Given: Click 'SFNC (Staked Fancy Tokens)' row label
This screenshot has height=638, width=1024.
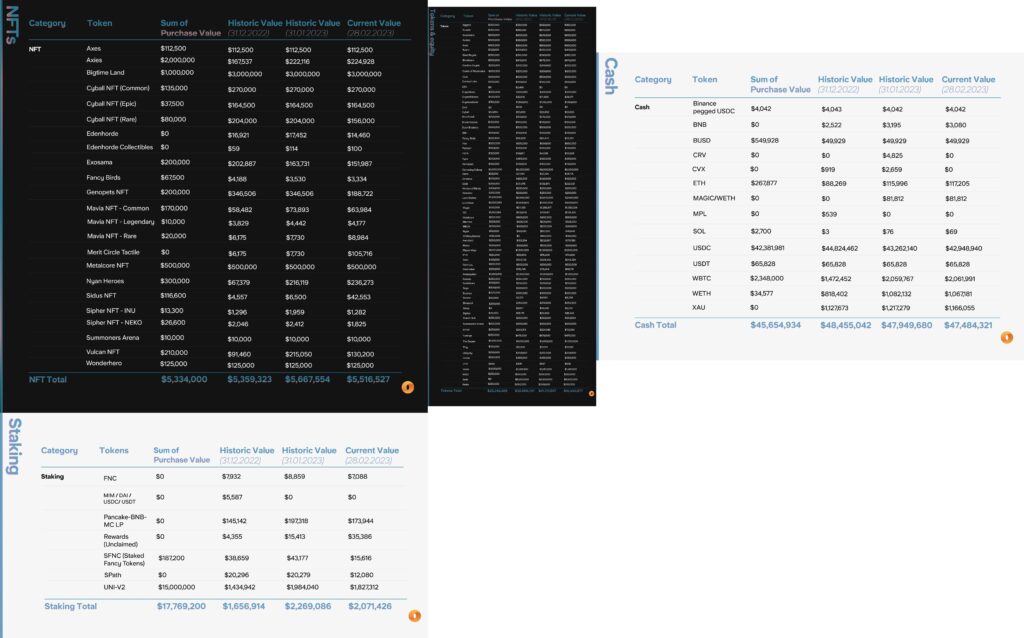Looking at the screenshot, I should tap(124, 559).
